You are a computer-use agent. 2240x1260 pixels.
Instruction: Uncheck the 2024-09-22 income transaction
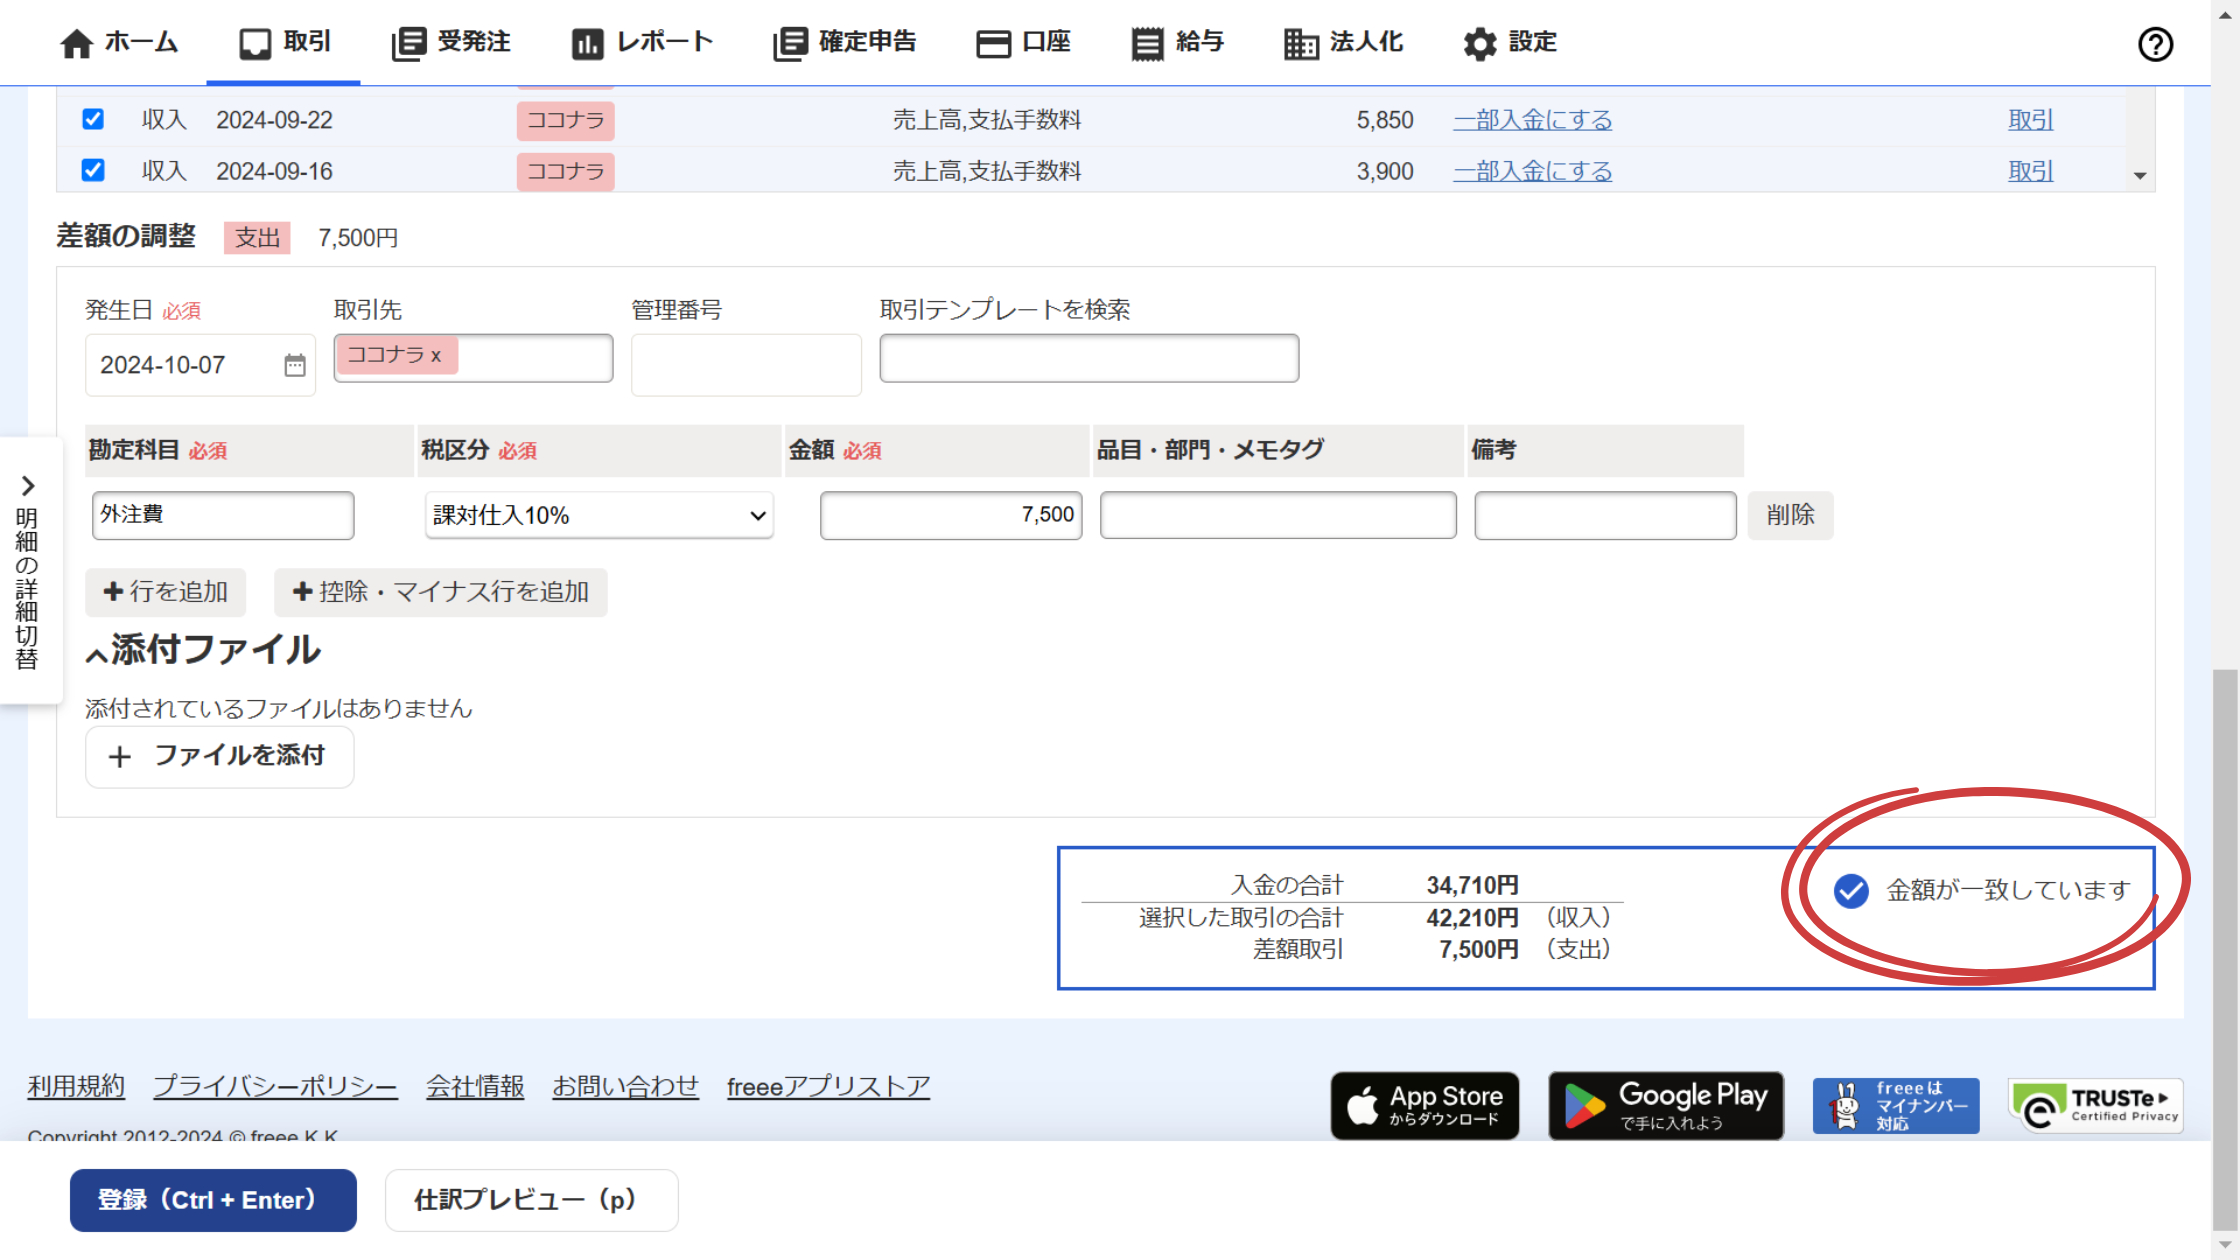pyautogui.click(x=92, y=119)
